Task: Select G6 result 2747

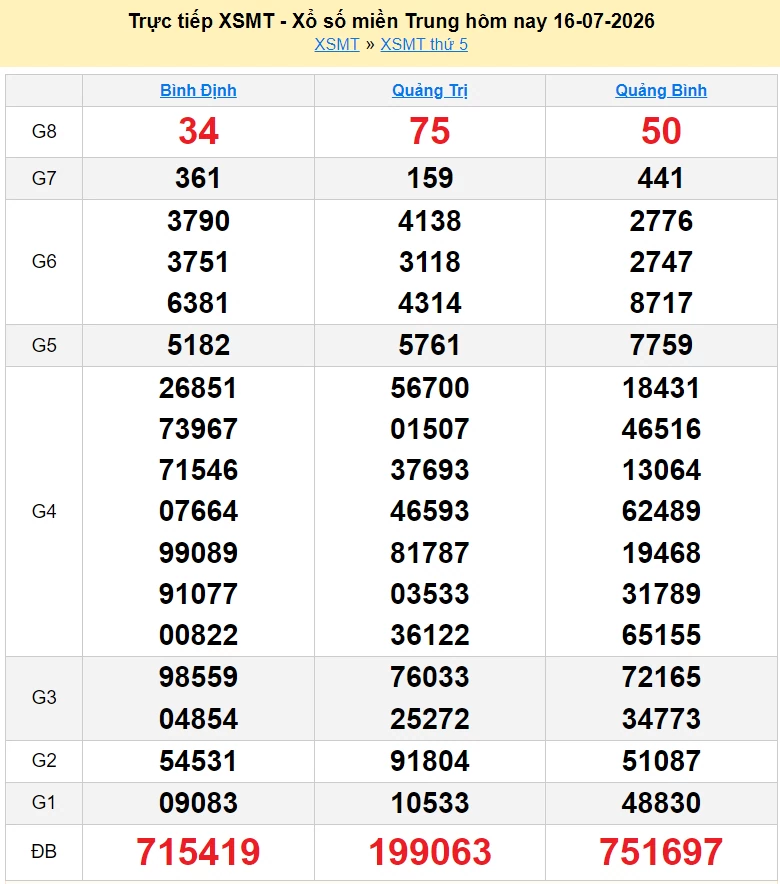Action: click(x=661, y=262)
